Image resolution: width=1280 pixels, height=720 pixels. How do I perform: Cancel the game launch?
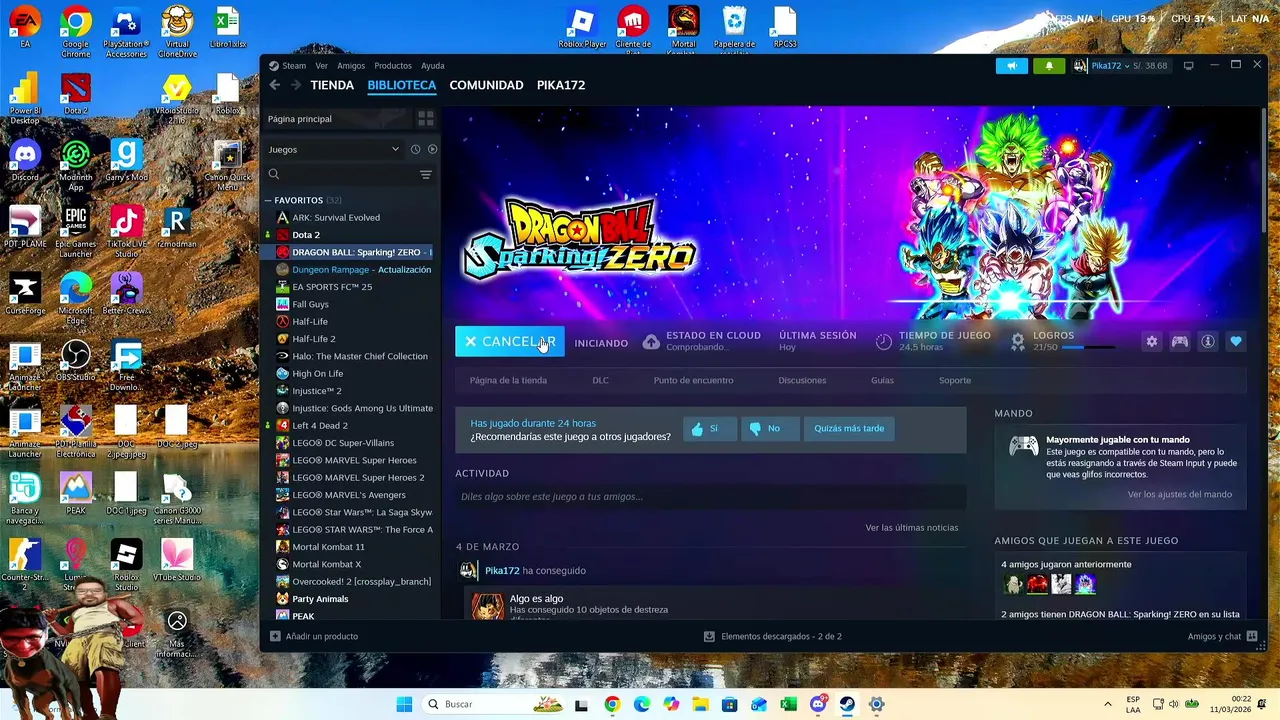(510, 342)
